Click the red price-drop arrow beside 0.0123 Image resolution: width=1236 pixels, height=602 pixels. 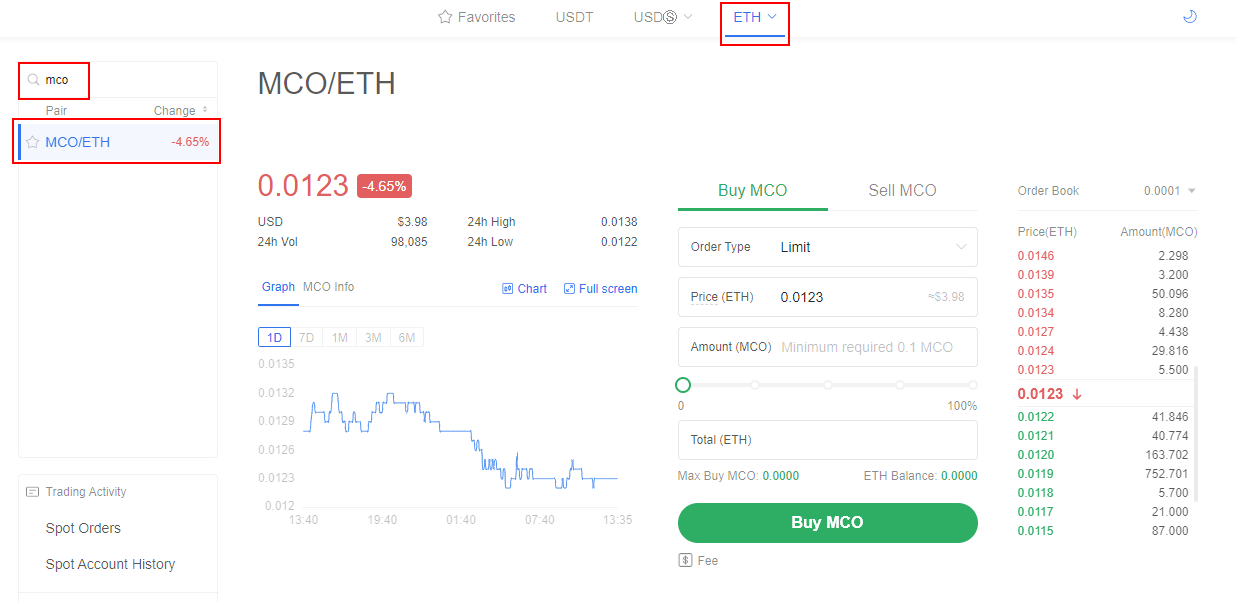pos(1077,393)
